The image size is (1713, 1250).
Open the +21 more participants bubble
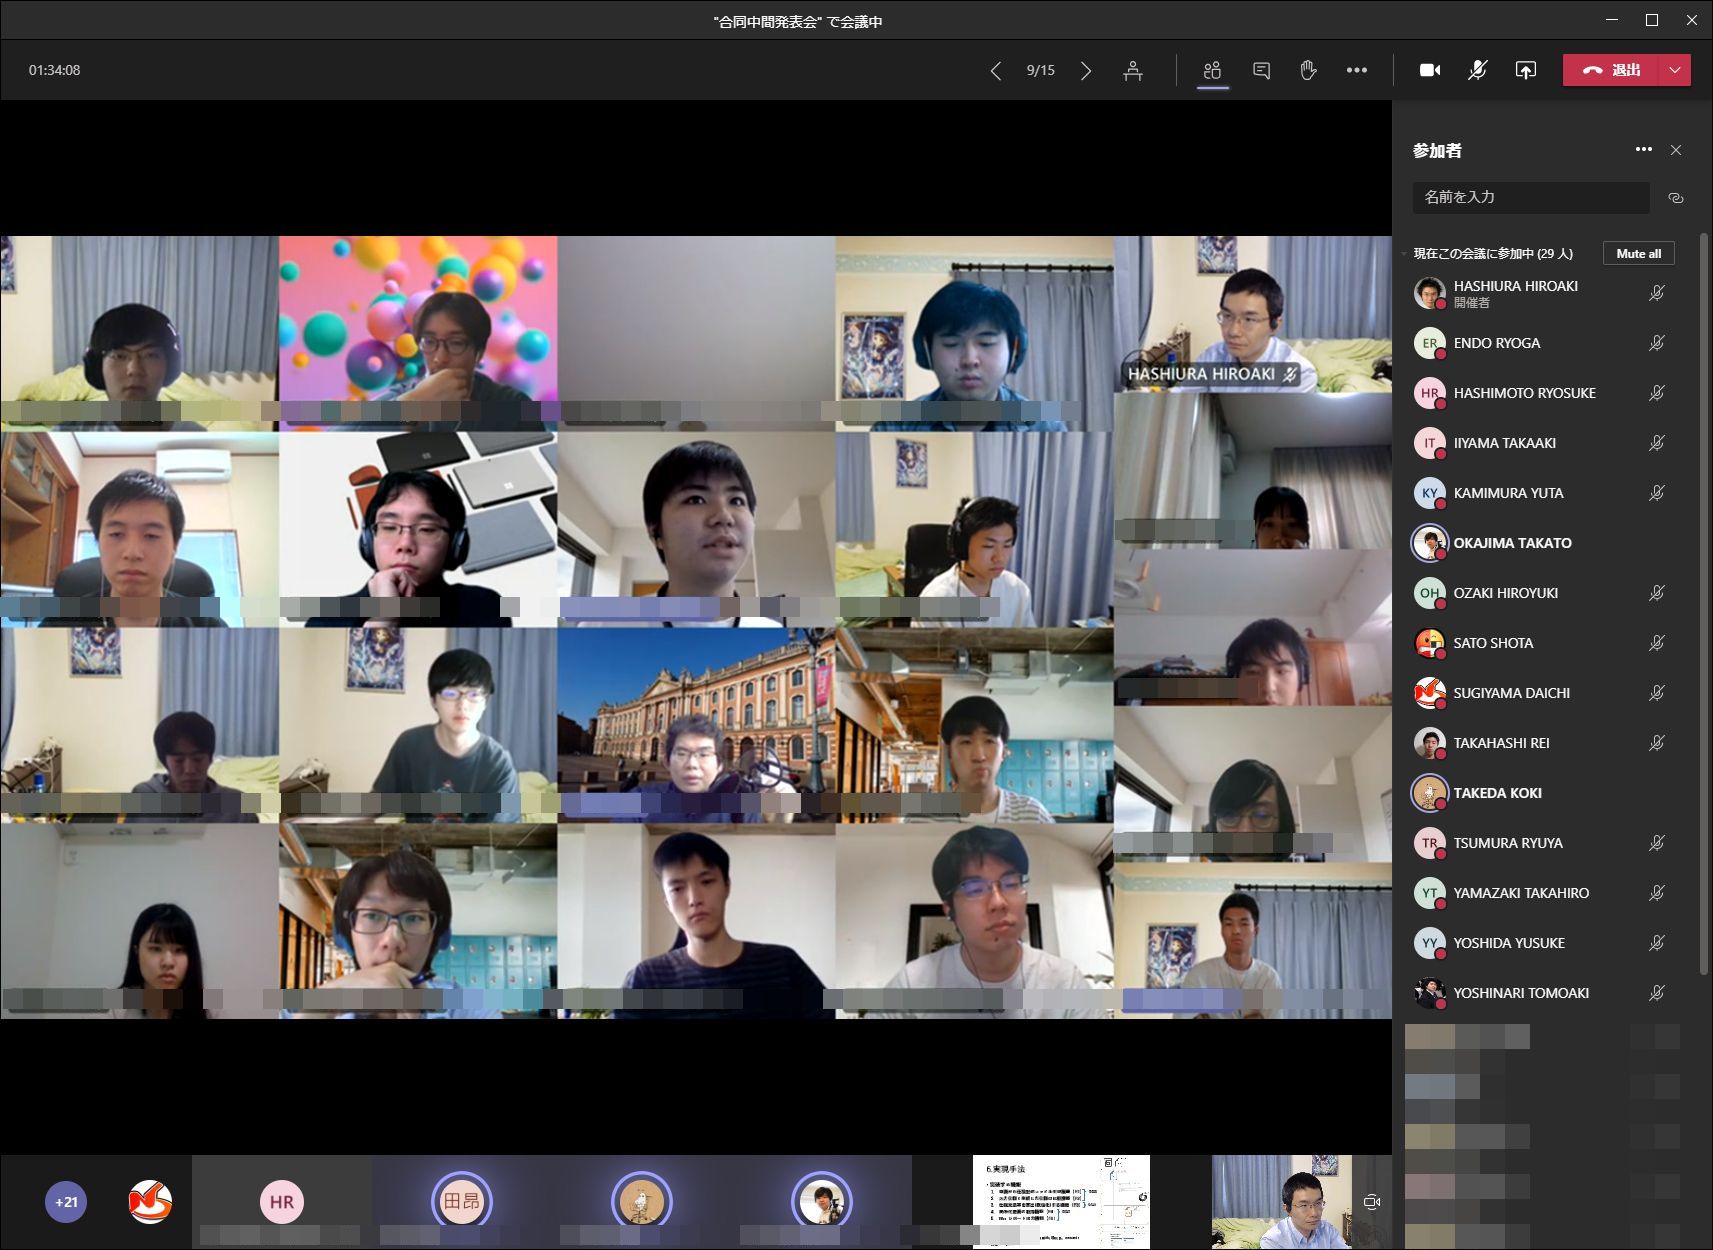[66, 1202]
